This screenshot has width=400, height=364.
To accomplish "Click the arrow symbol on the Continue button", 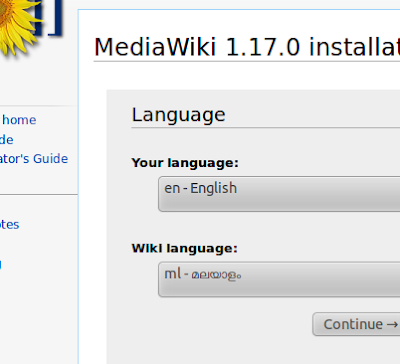I will tap(392, 324).
